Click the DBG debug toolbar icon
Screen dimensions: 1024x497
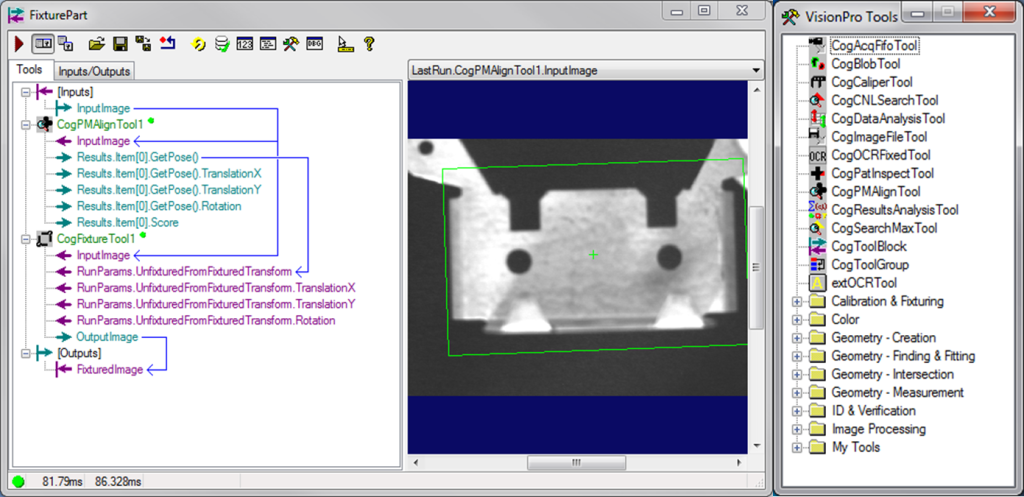coord(313,44)
